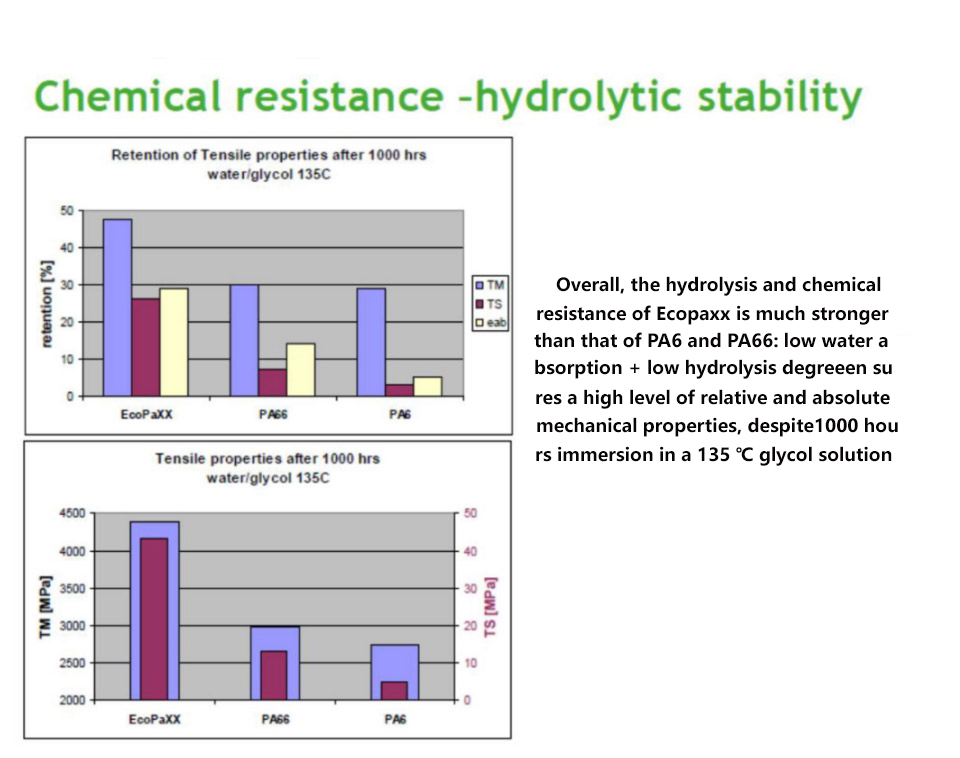
Task: Click the "PA66" category label under the retention chart
Action: coord(273,415)
